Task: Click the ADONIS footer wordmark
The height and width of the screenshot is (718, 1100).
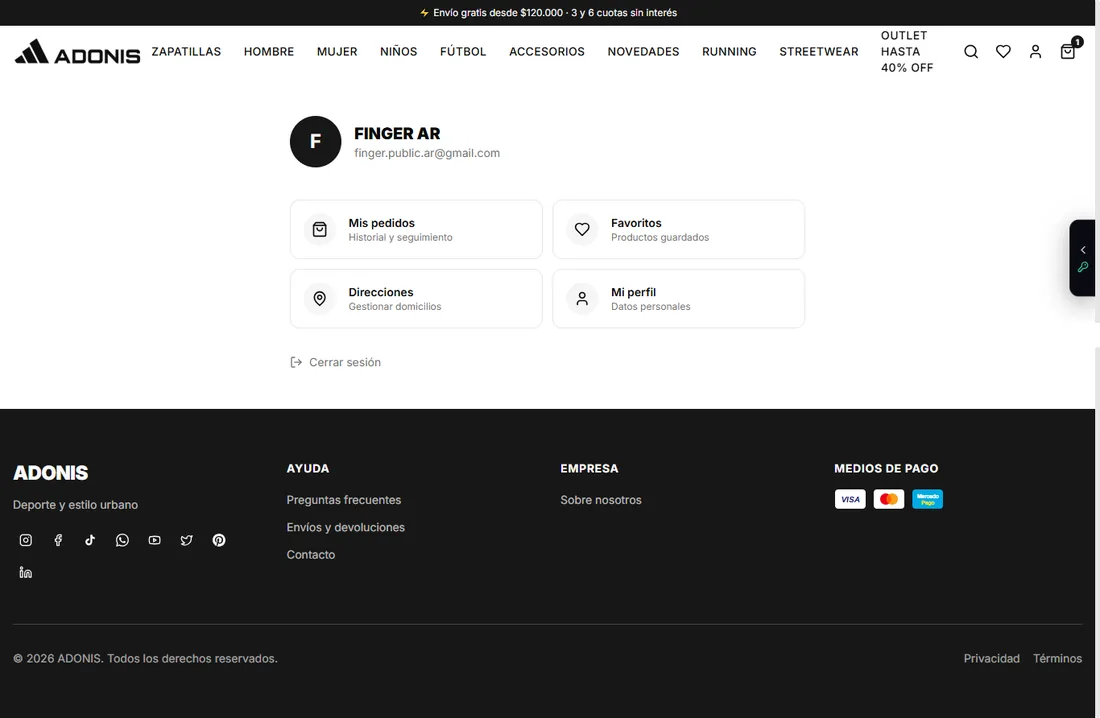Action: click(51, 472)
